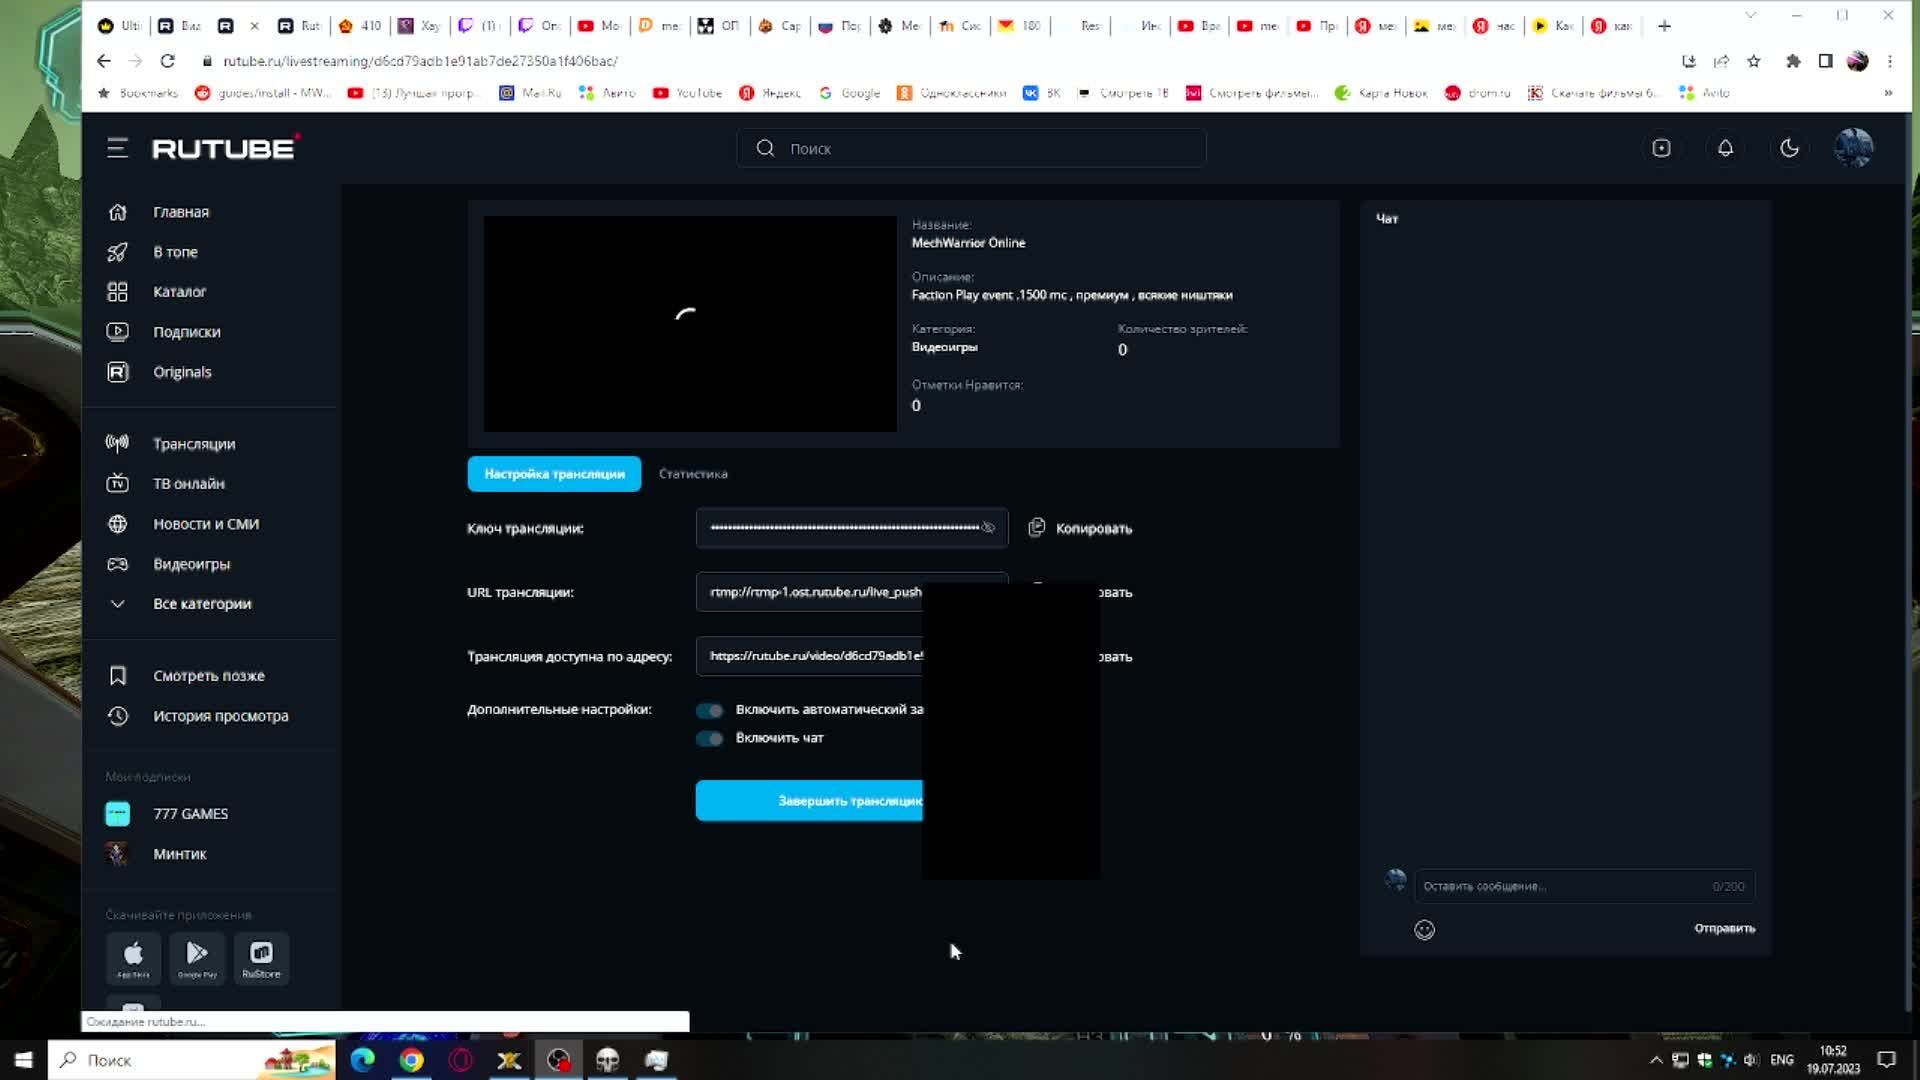Open Трансляции in the sidebar menu
This screenshot has height=1080, width=1920.
pyautogui.click(x=194, y=444)
